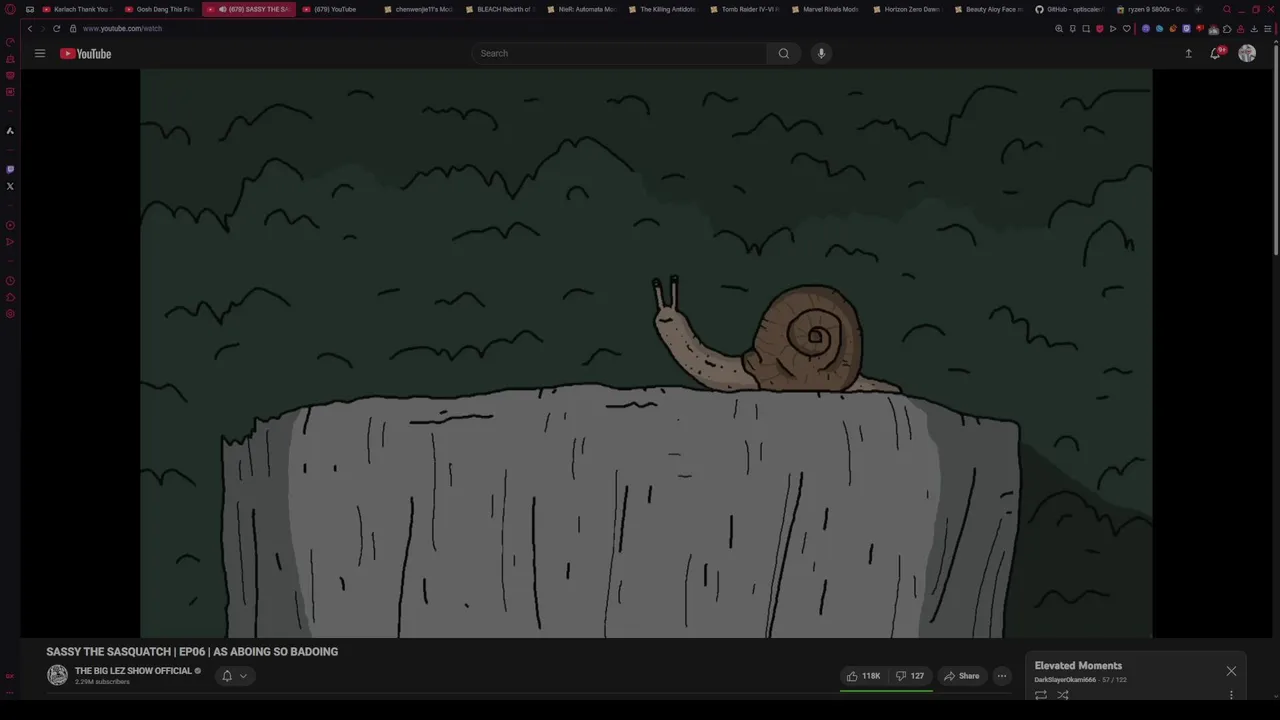The image size is (1280, 720).
Task: Toggle playlist shuffle icon
Action: 1062,694
